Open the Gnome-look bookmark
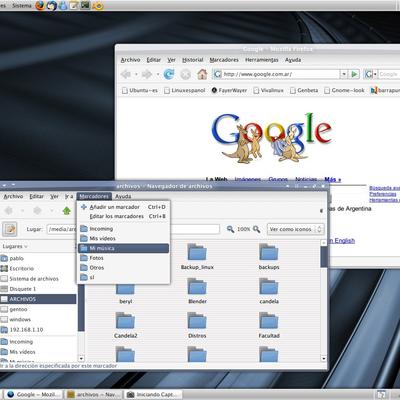 (344, 90)
